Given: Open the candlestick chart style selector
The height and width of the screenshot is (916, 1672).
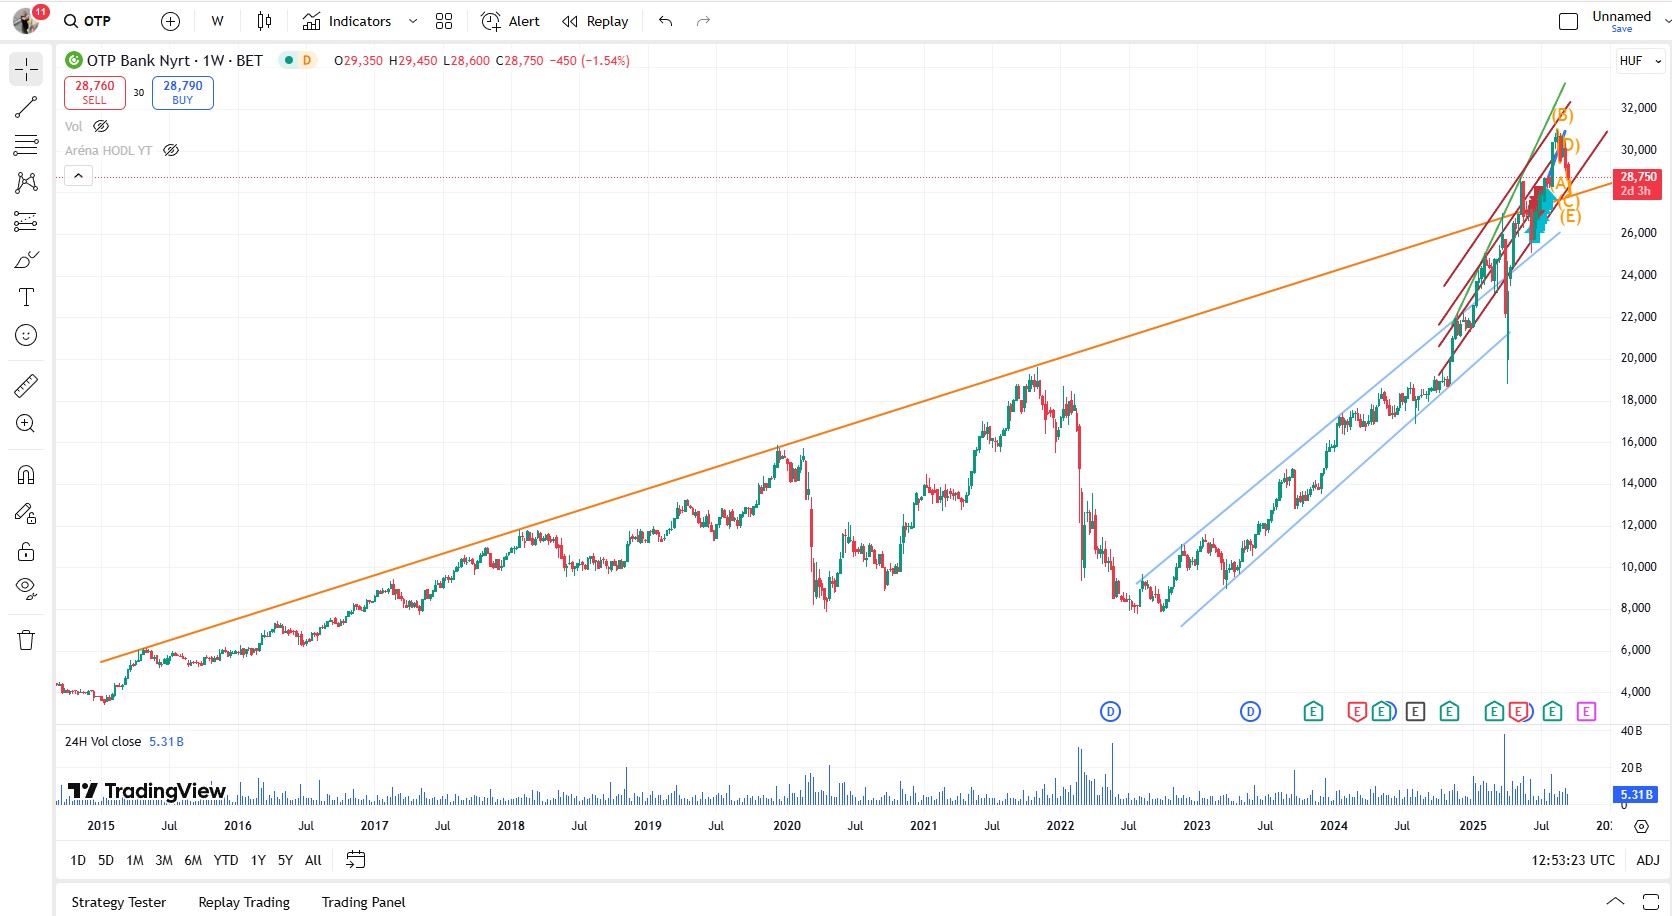Looking at the screenshot, I should (x=264, y=21).
